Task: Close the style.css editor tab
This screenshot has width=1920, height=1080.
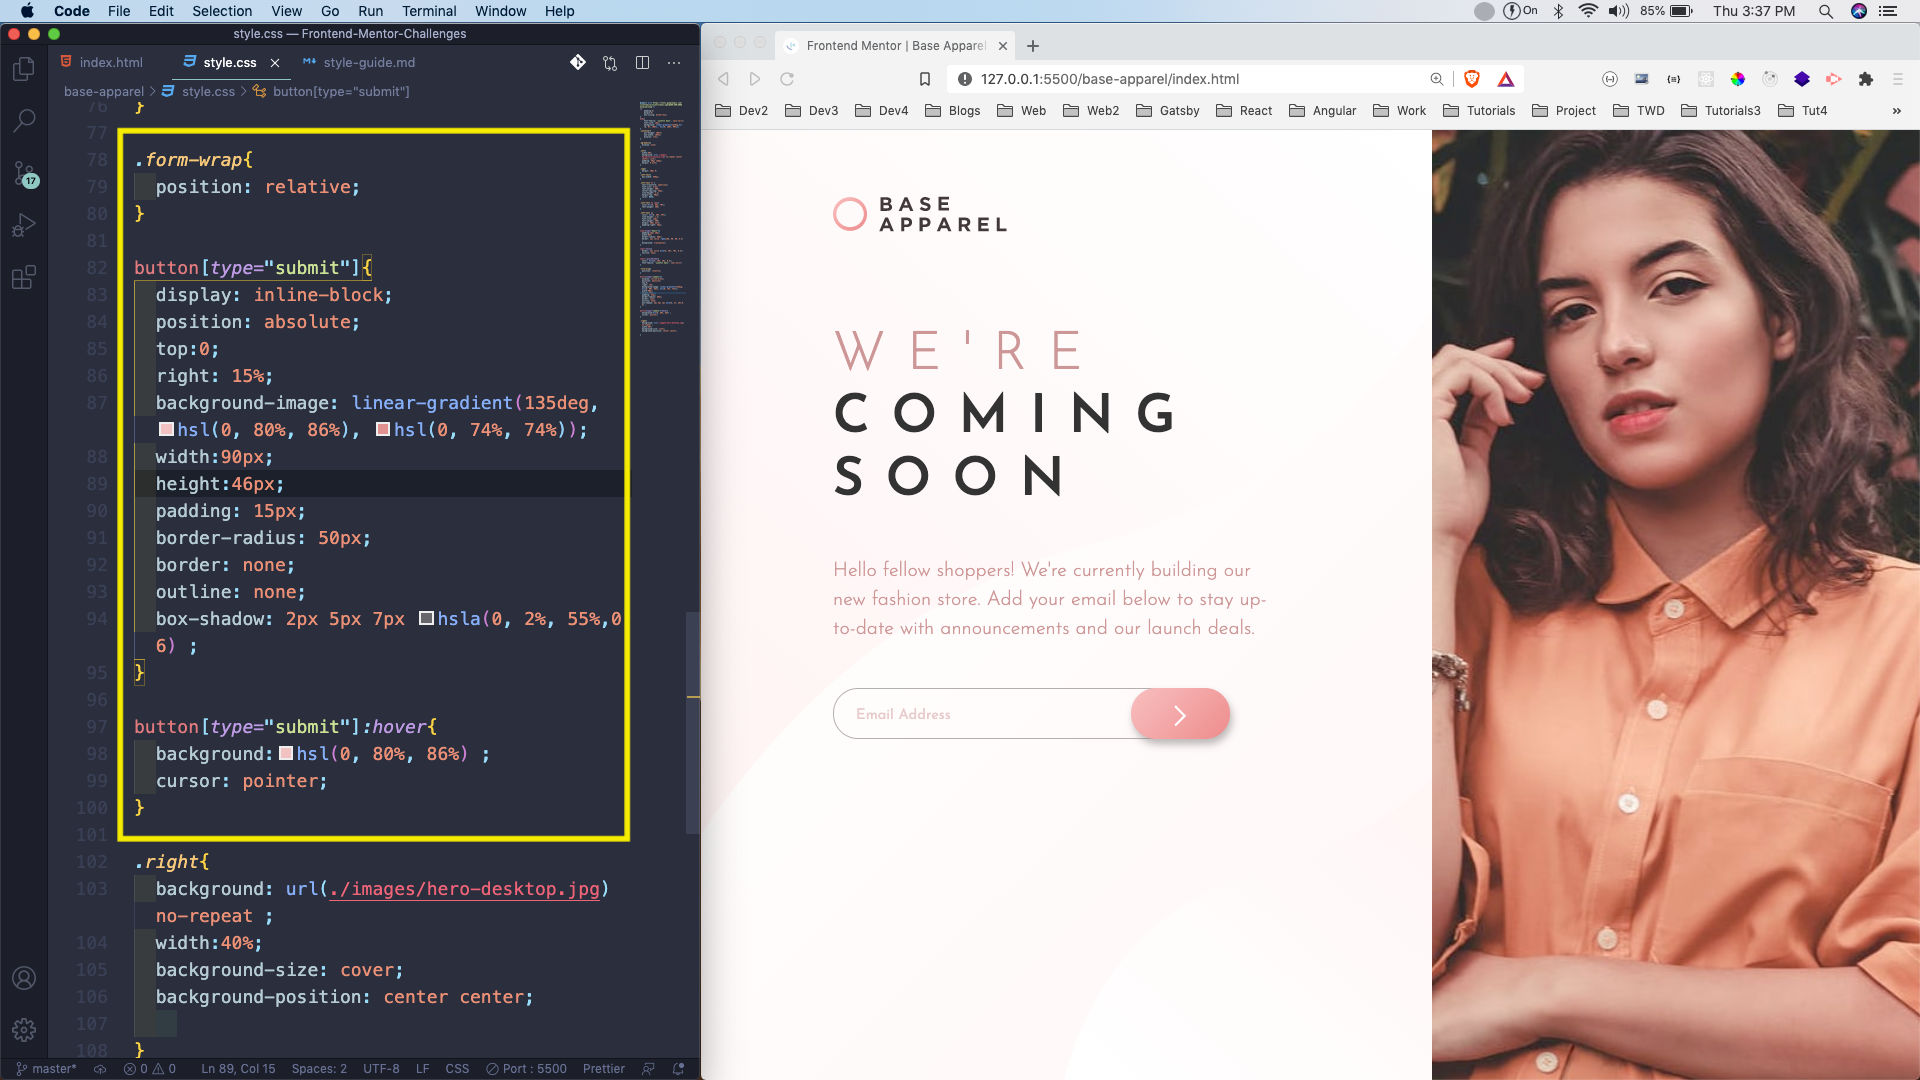Action: coord(275,62)
